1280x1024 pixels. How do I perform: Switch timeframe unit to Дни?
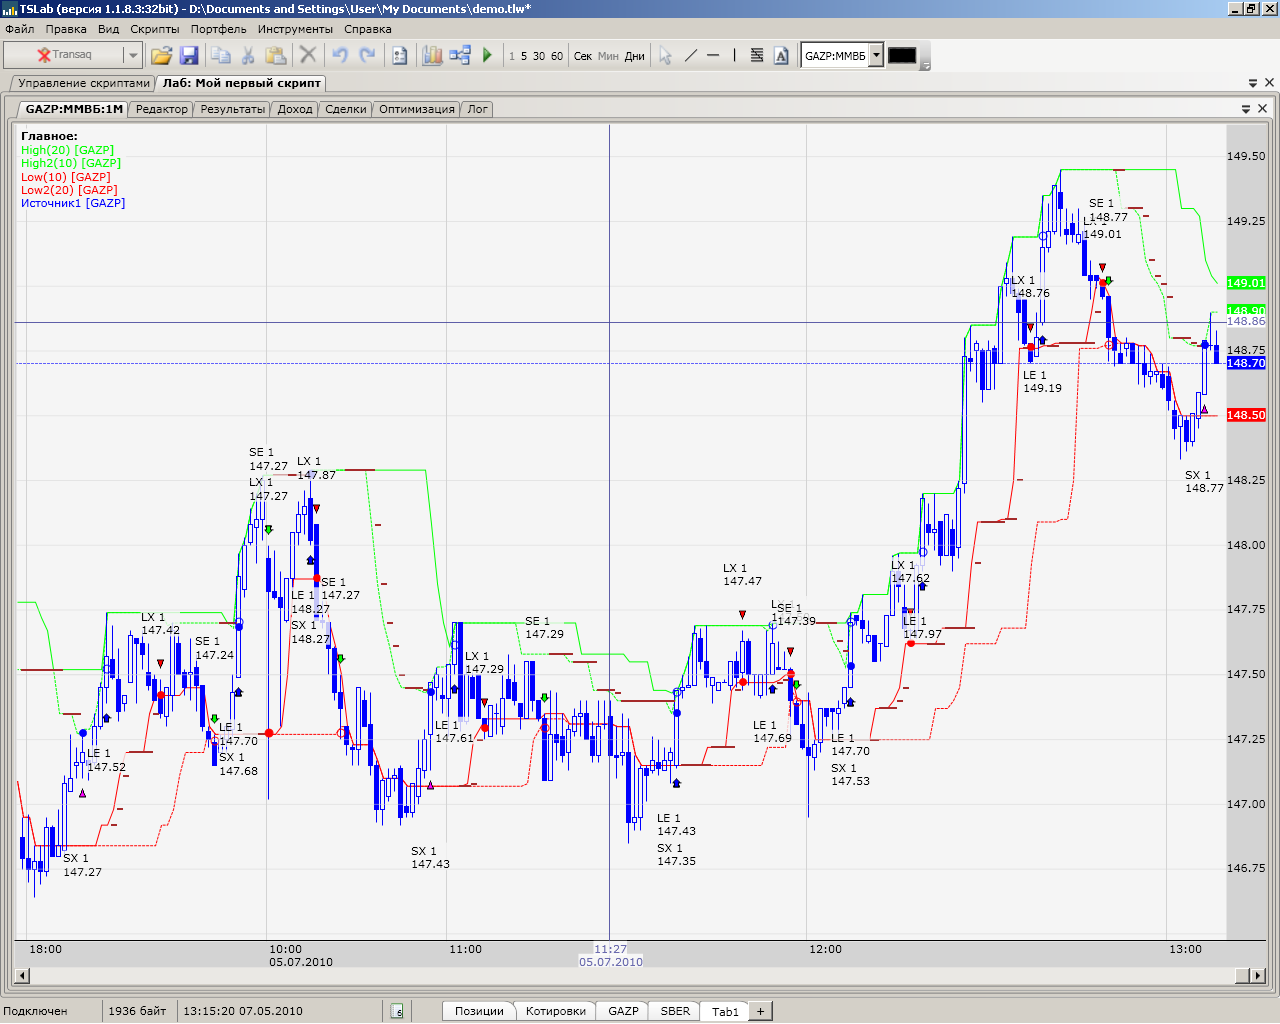click(x=635, y=56)
